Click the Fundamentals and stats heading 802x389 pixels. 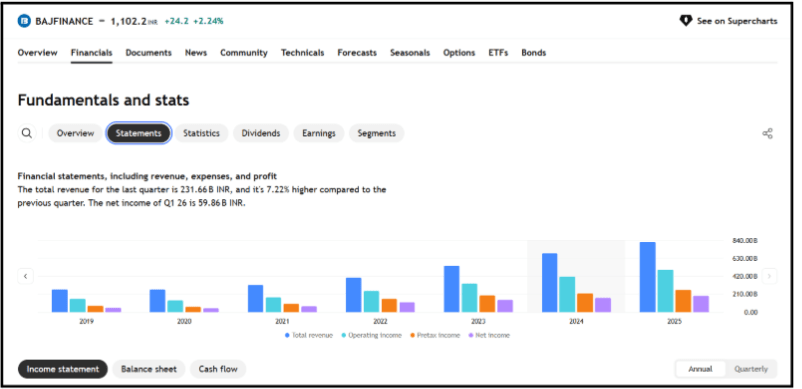point(103,100)
